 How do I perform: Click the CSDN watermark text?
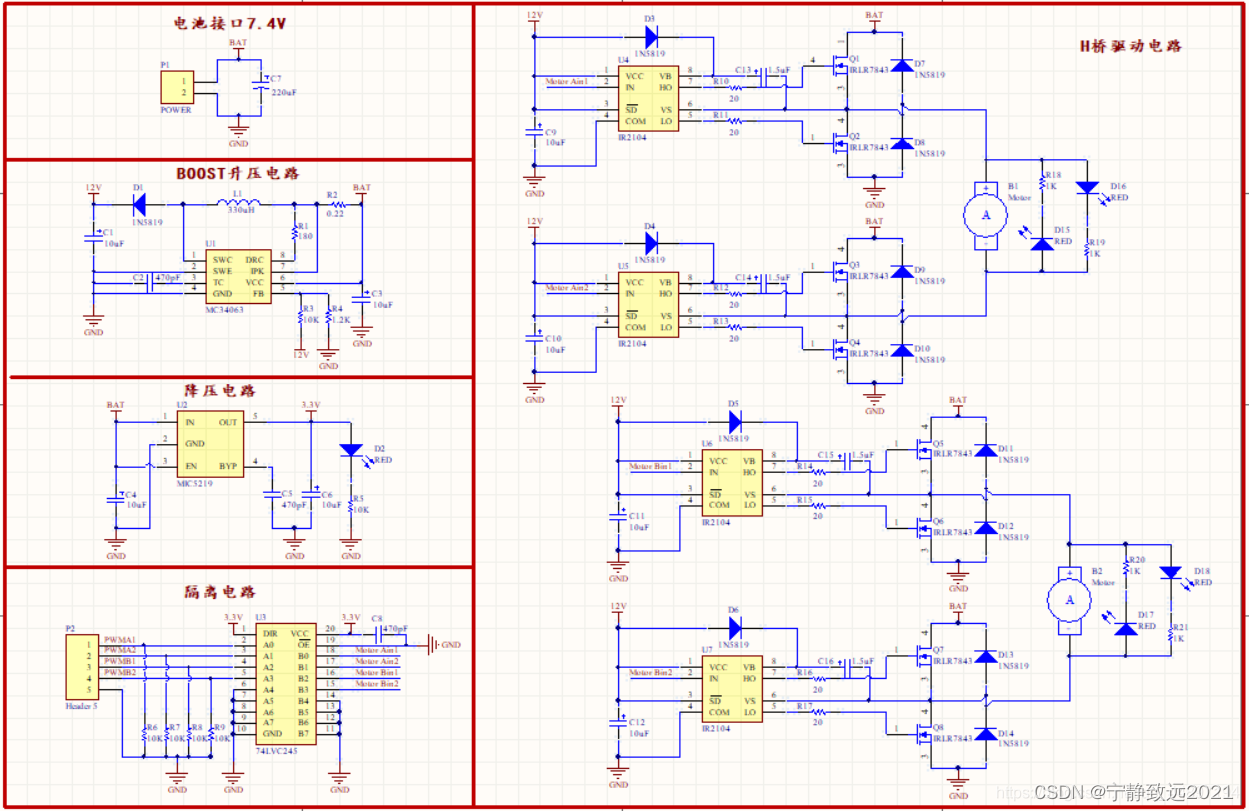pyautogui.click(x=1134, y=793)
